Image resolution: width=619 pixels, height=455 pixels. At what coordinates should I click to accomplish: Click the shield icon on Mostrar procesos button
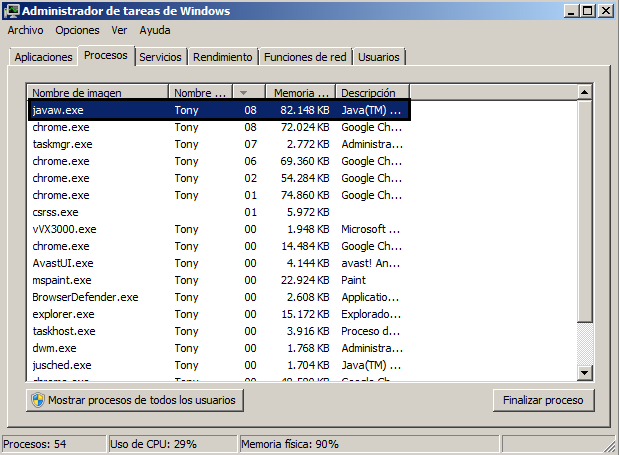pos(38,400)
